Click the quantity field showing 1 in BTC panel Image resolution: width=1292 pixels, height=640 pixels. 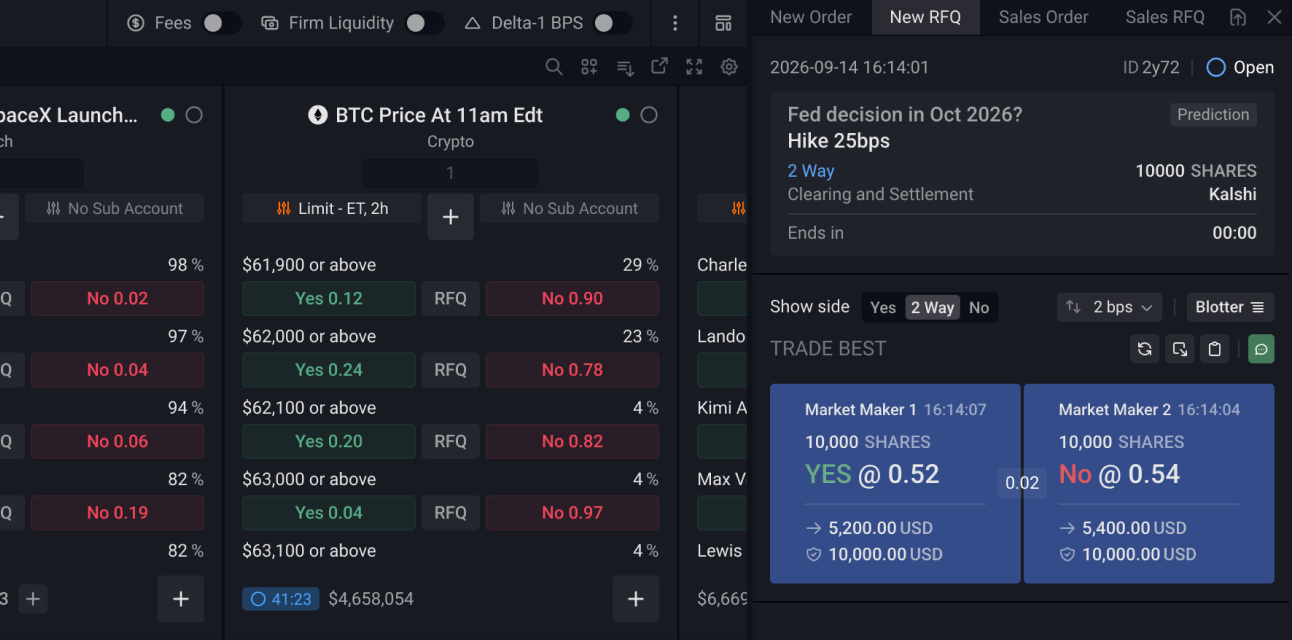click(450, 173)
